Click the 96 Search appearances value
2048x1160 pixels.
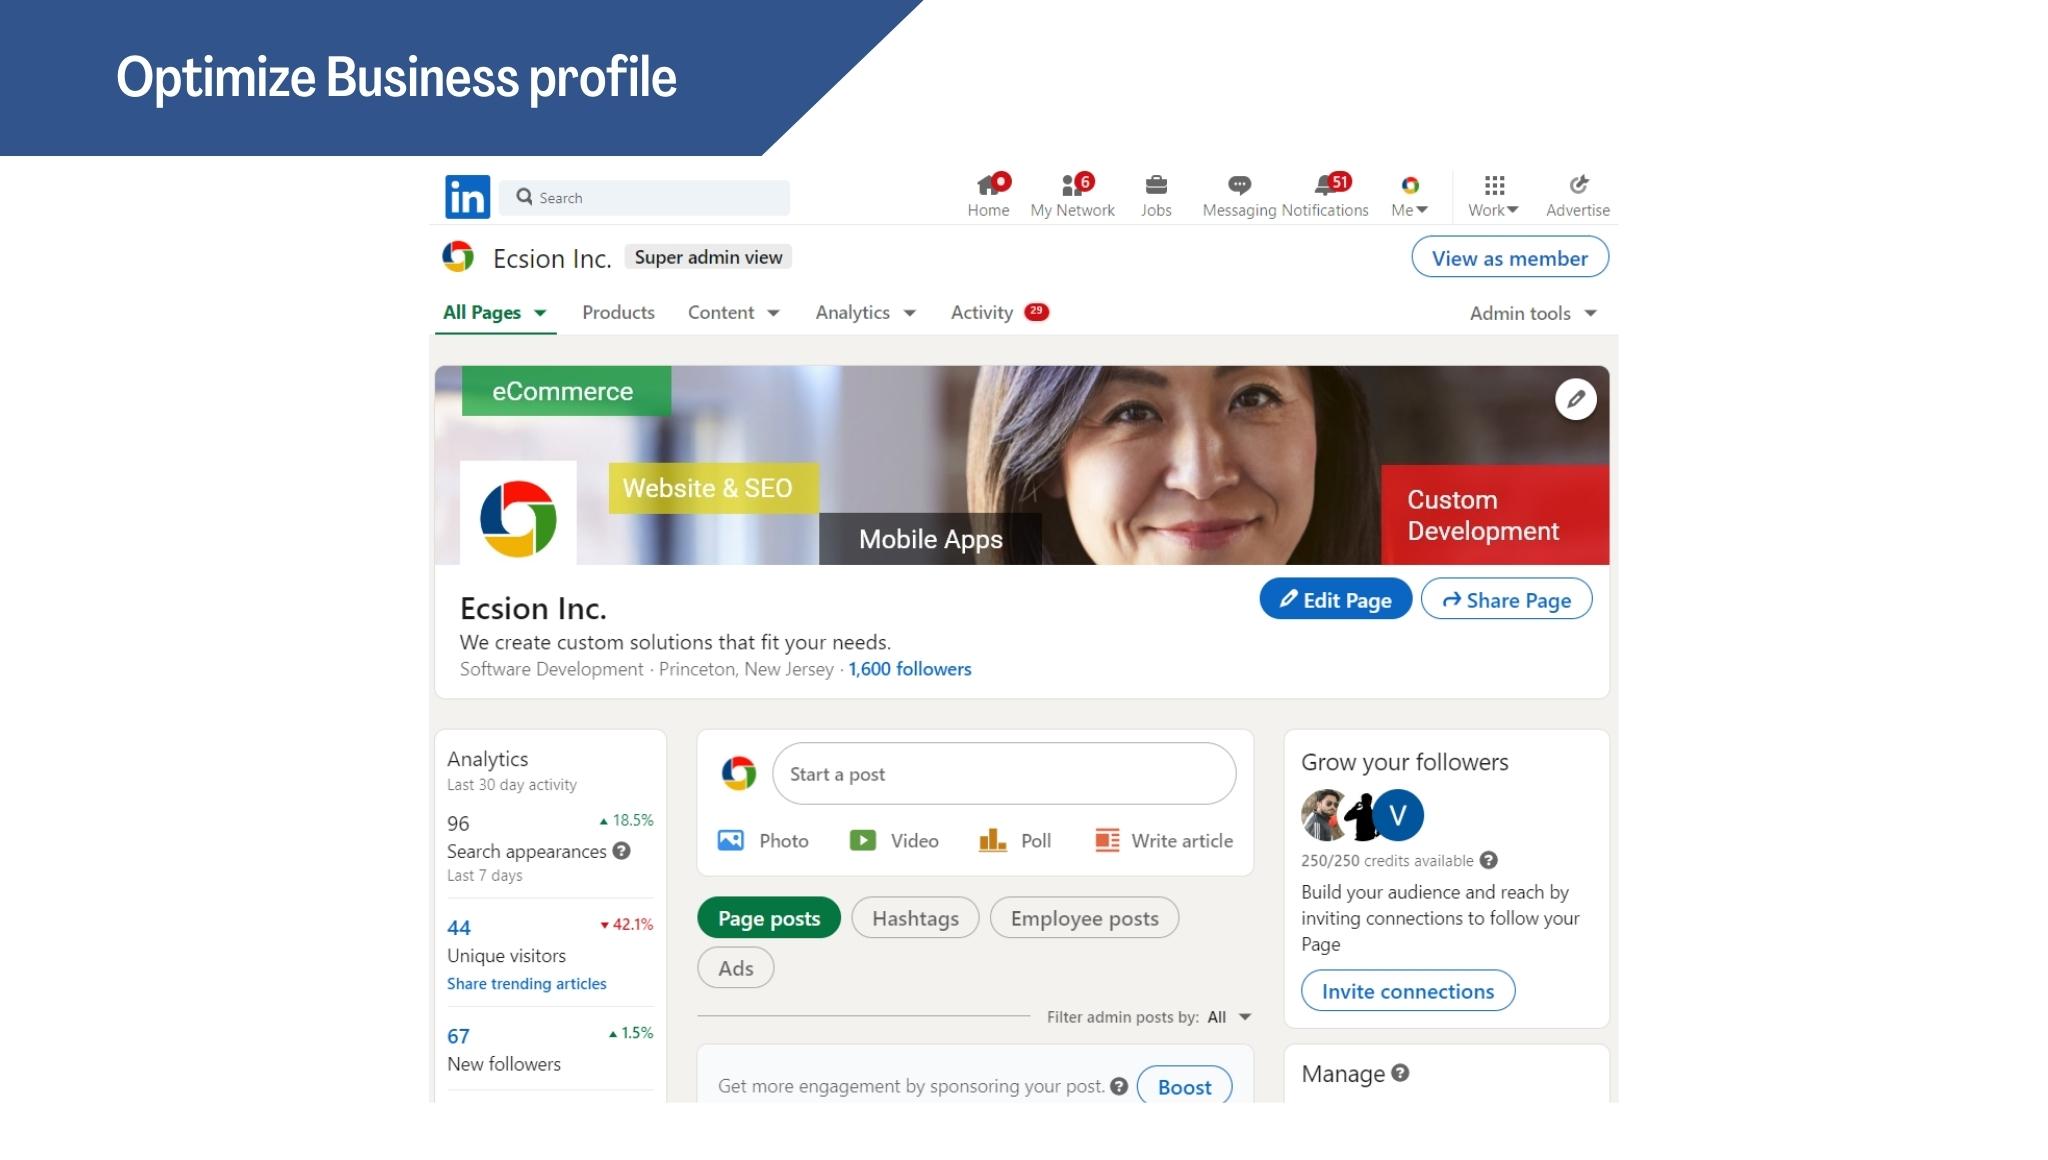(458, 823)
